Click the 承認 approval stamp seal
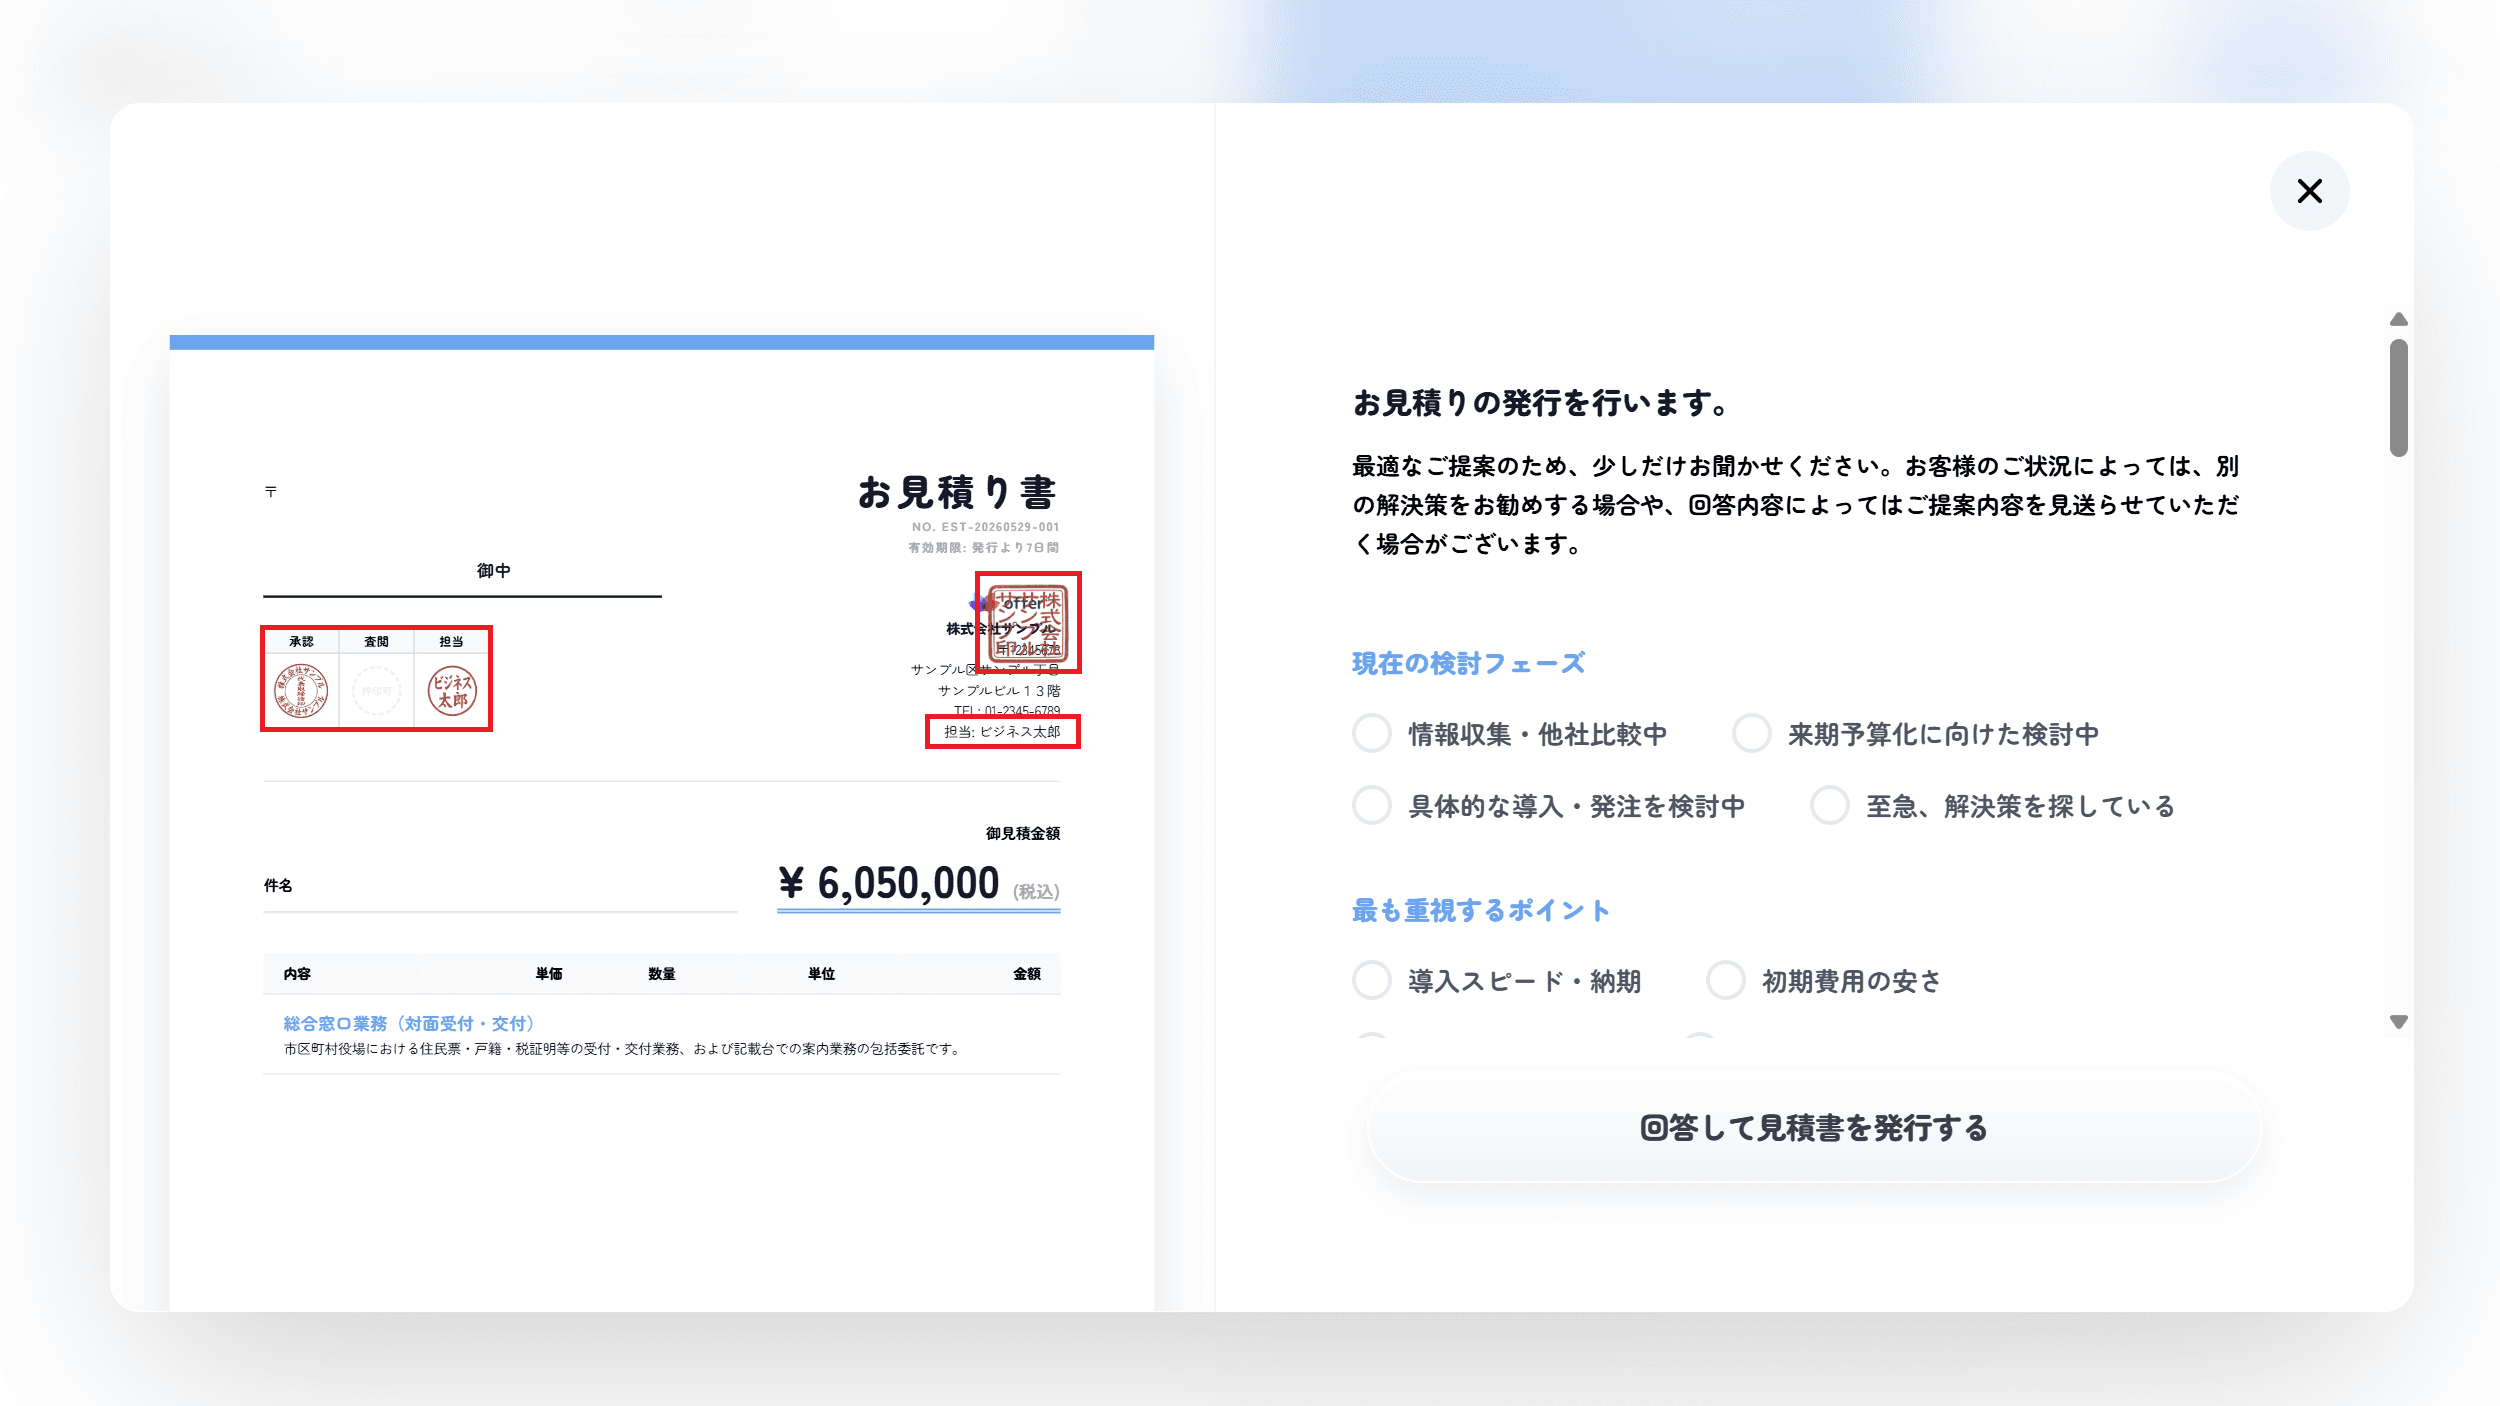The image size is (2500, 1406). tap(301, 690)
